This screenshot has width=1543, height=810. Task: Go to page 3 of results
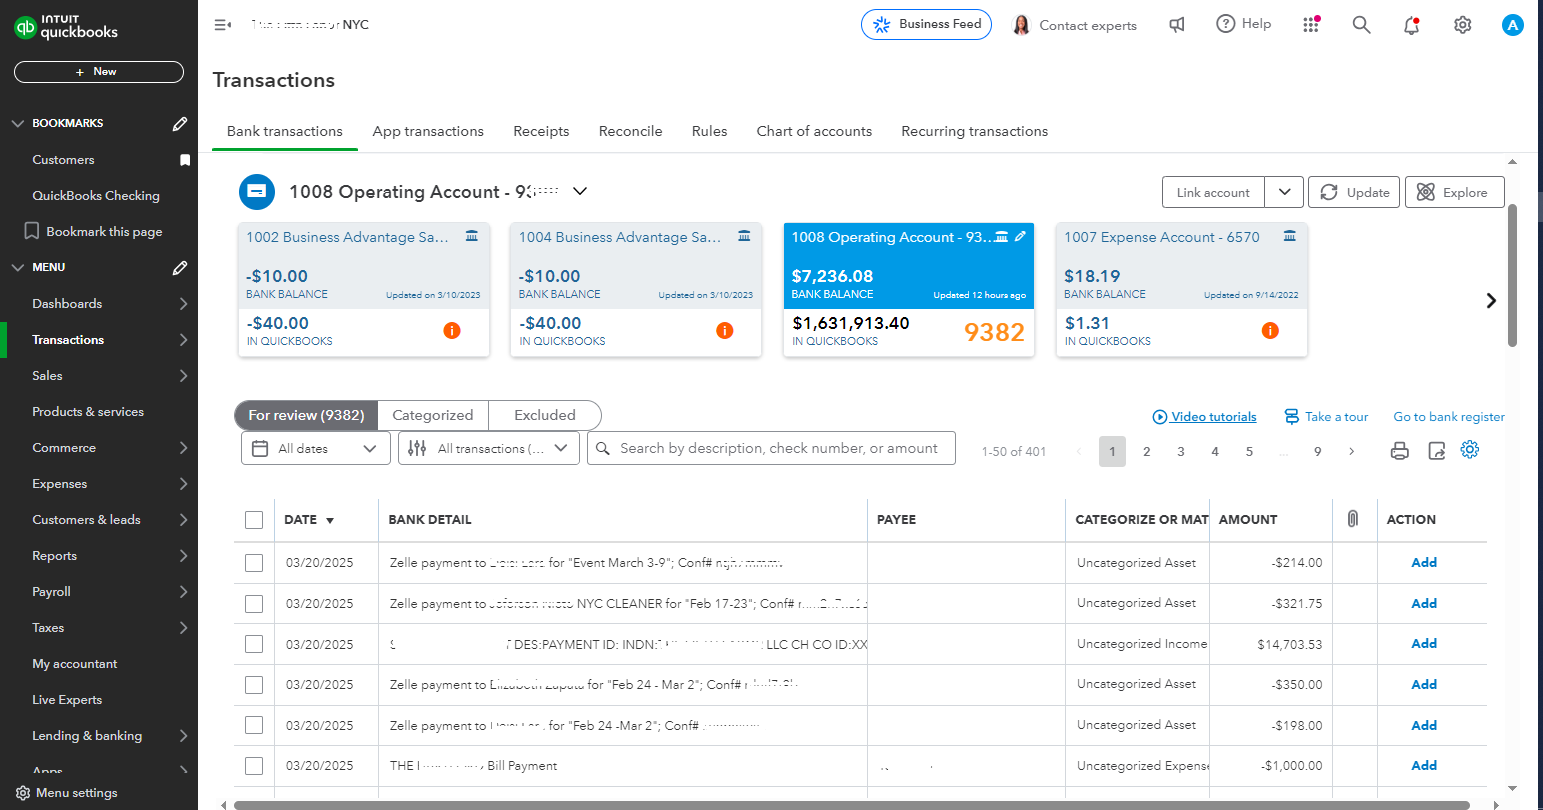click(1181, 452)
